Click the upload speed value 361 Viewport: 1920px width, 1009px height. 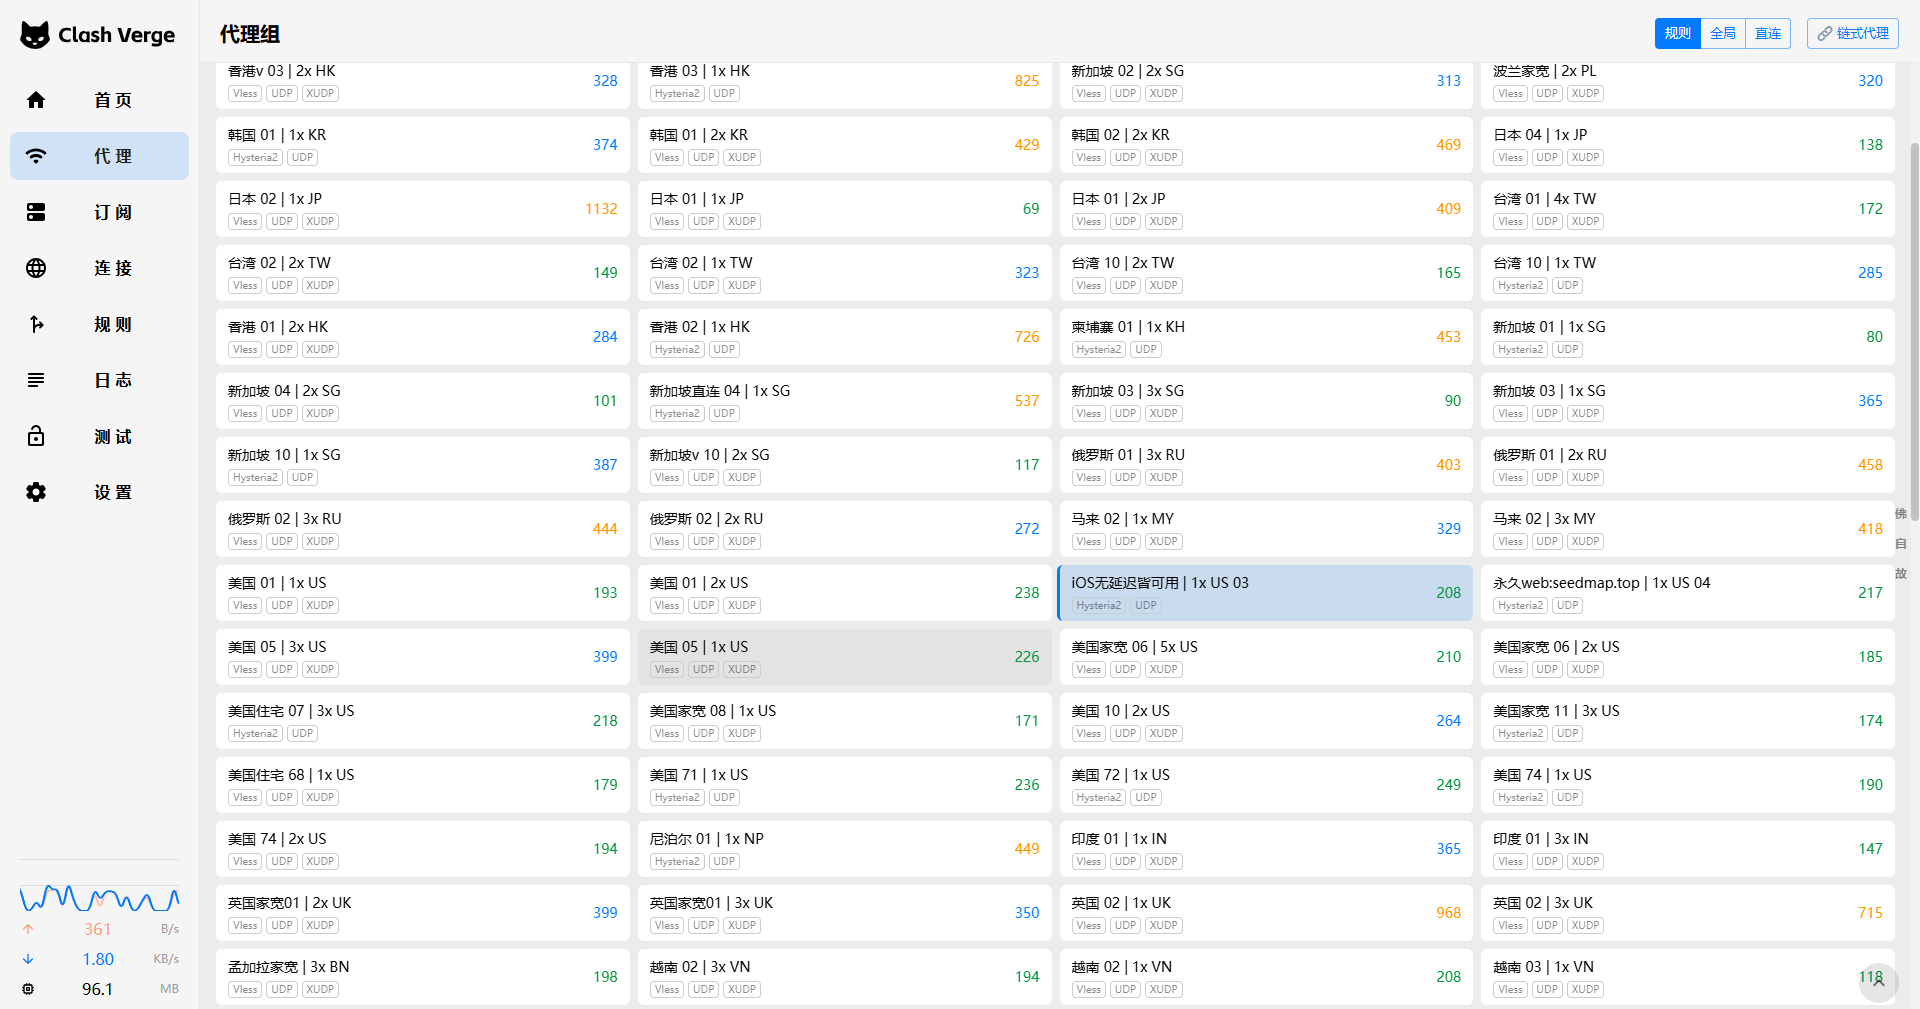(x=97, y=929)
